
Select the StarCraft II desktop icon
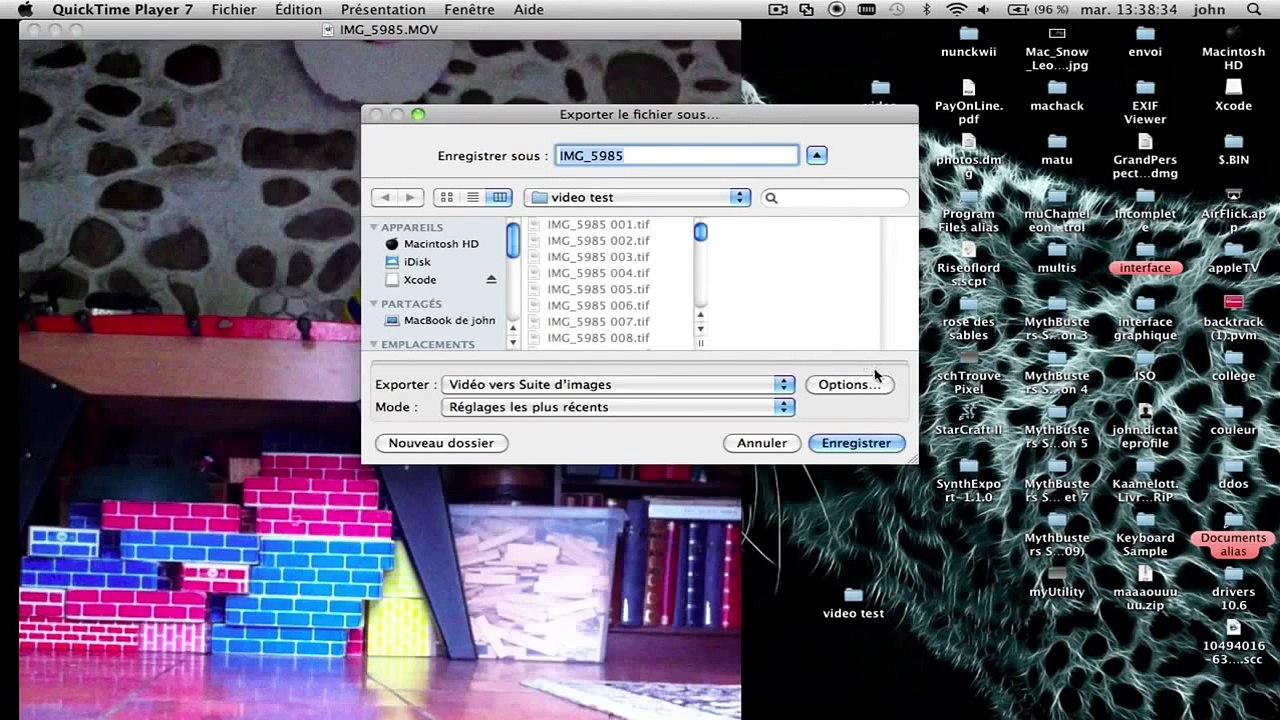coord(968,420)
